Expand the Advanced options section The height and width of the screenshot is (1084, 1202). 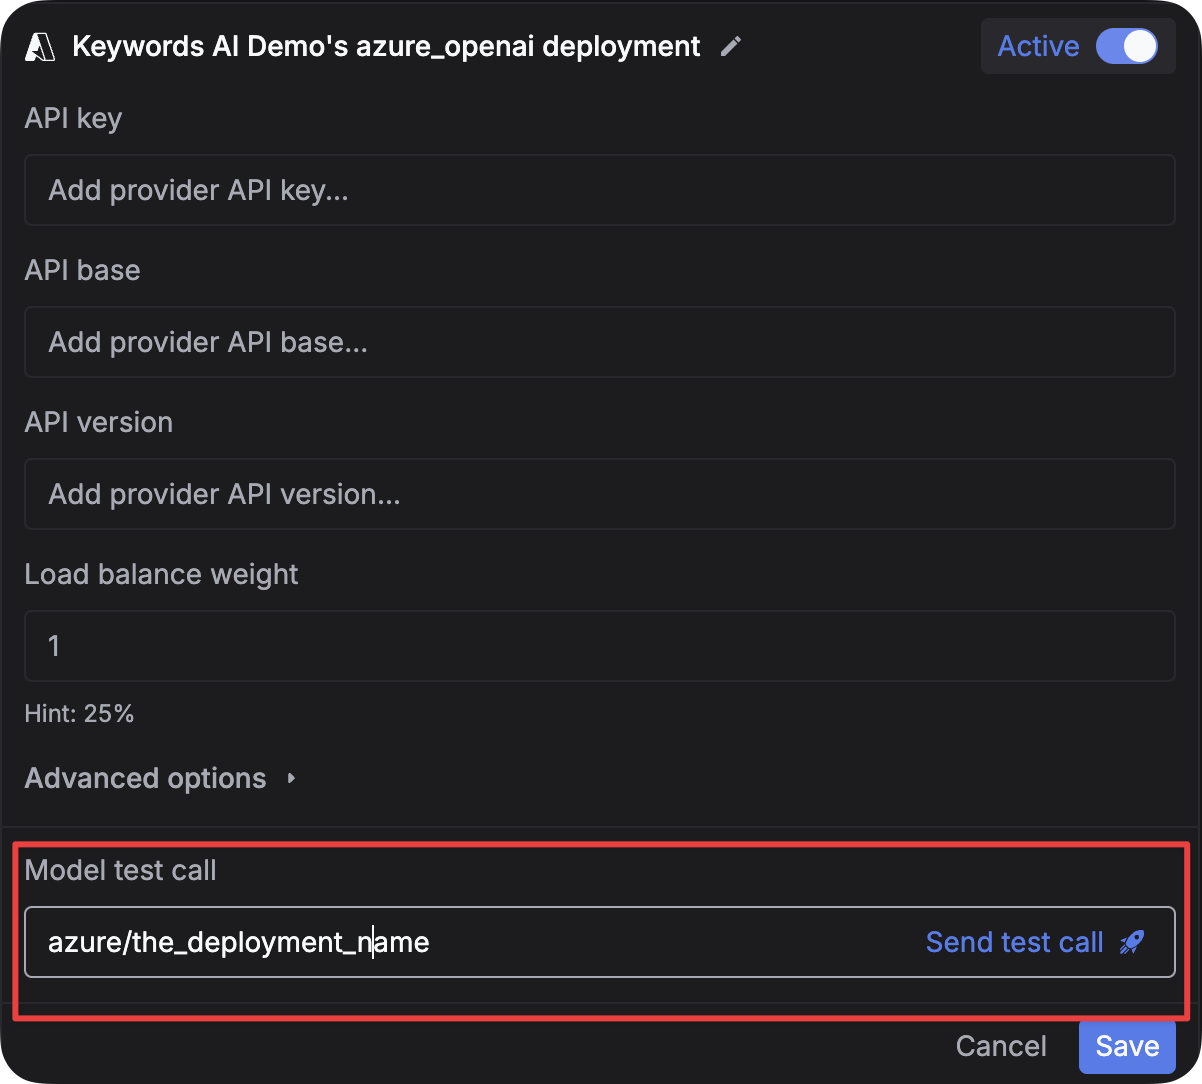coord(160,778)
